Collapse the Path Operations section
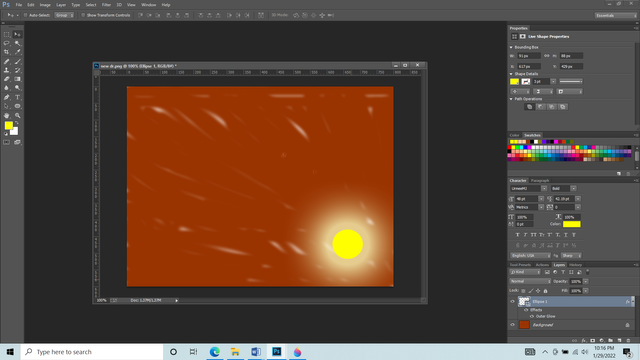Screen dimensions: 640x360 [x=511, y=99]
